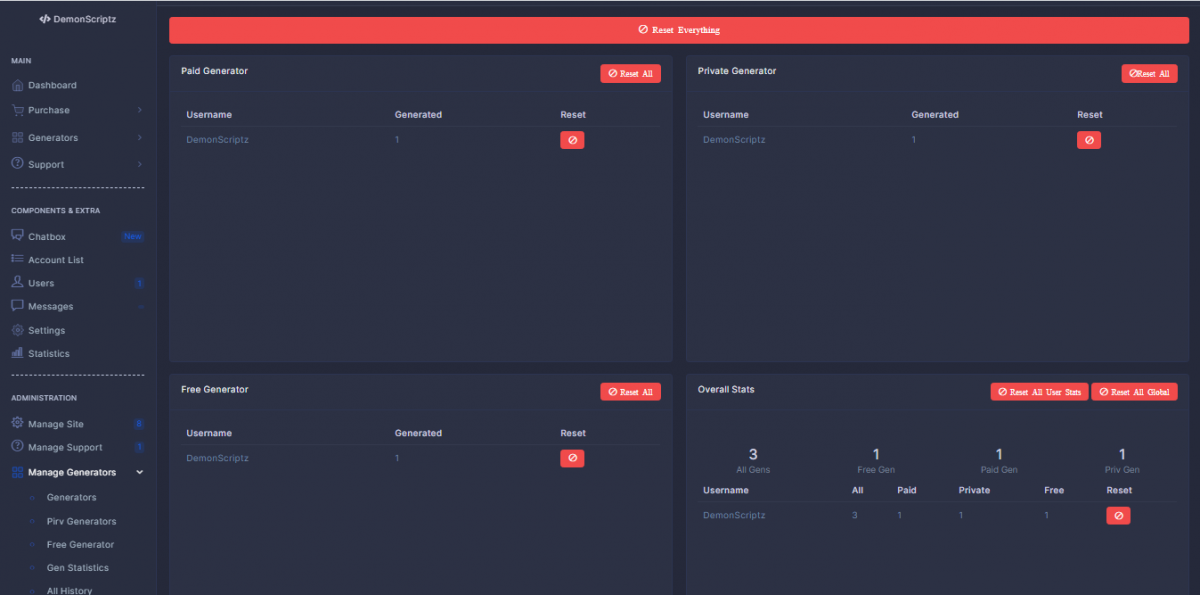Click the Settings gear icon in sidebar
This screenshot has width=1200, height=595.
pos(18,330)
